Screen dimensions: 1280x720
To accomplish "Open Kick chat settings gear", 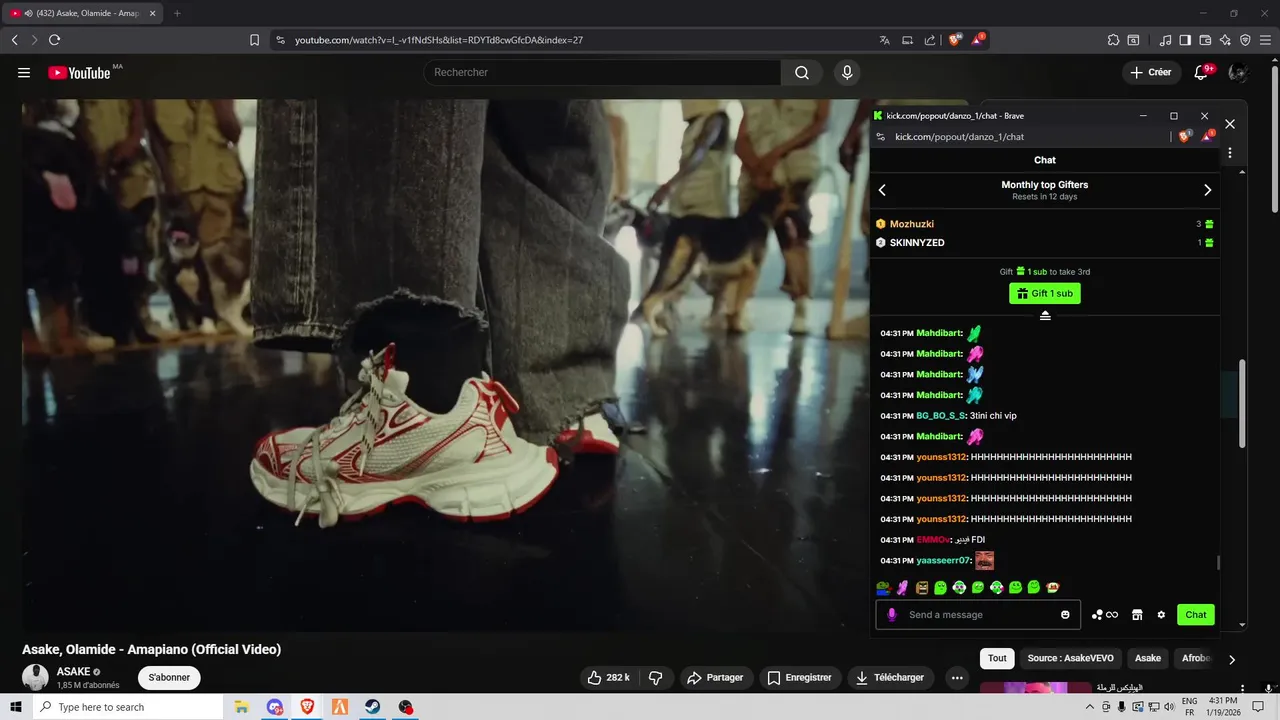I will pyautogui.click(x=1161, y=614).
